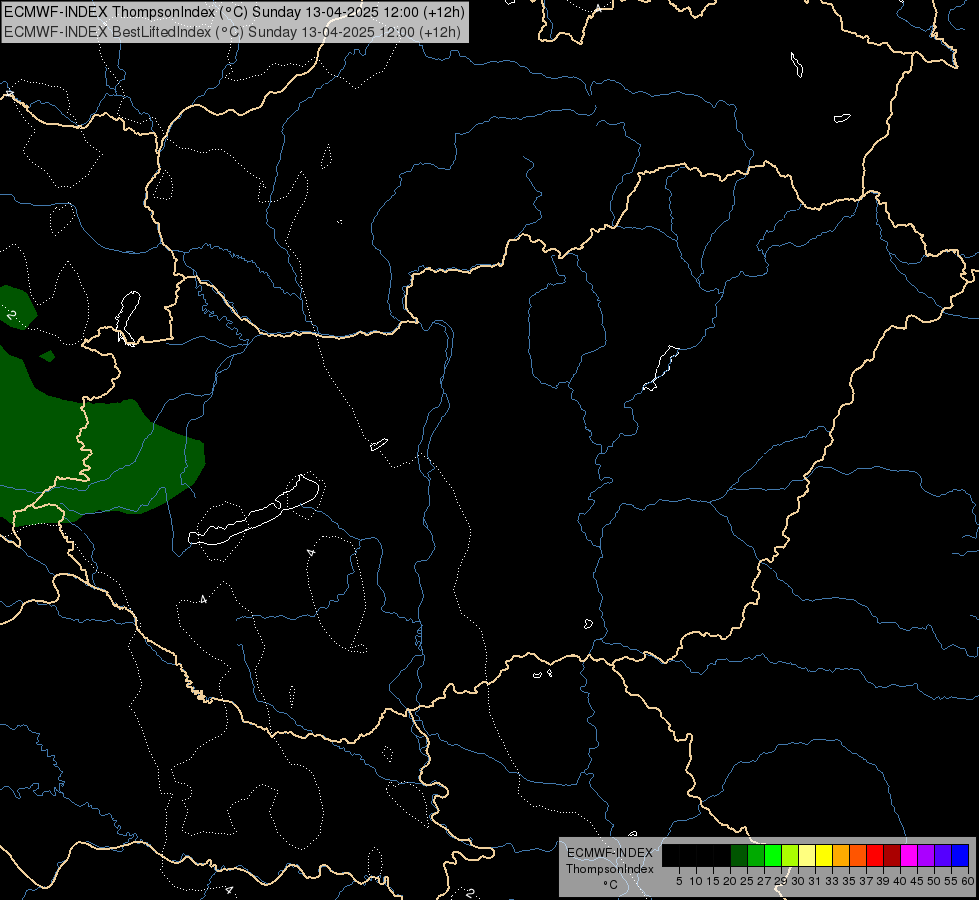This screenshot has width=979, height=900.
Task: Select the red 37-39 legend swatch
Action: (x=875, y=856)
